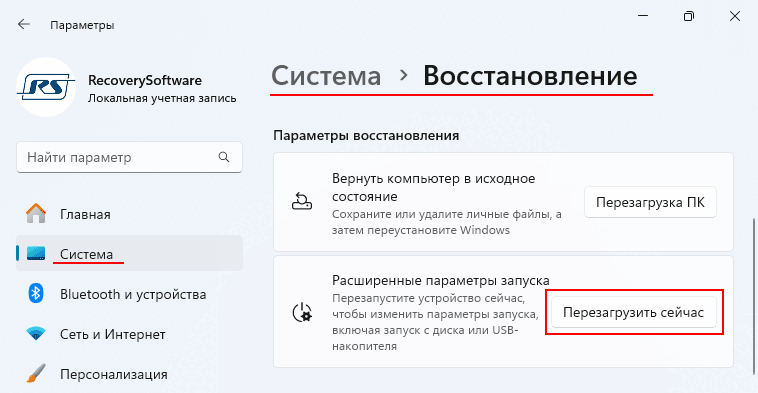The image size is (758, 393).
Task: Open the Главная section
Action: pyautogui.click(x=129, y=214)
